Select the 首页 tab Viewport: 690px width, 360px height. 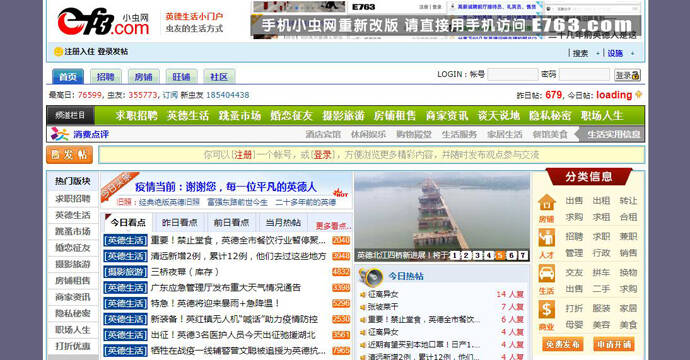coord(68,77)
